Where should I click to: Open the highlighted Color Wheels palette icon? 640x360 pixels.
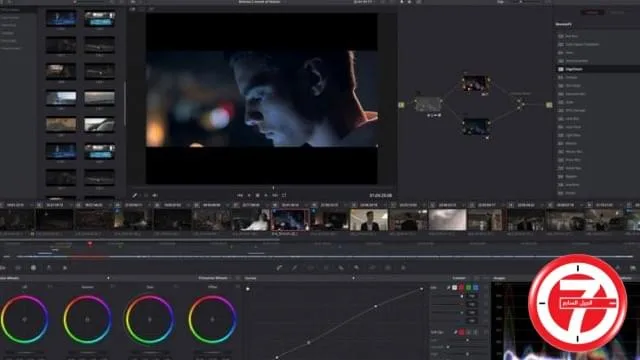[x=33, y=268]
